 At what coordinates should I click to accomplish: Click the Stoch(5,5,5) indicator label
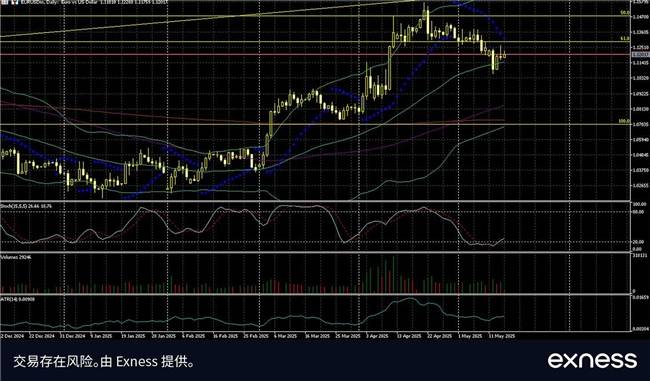(x=26, y=206)
